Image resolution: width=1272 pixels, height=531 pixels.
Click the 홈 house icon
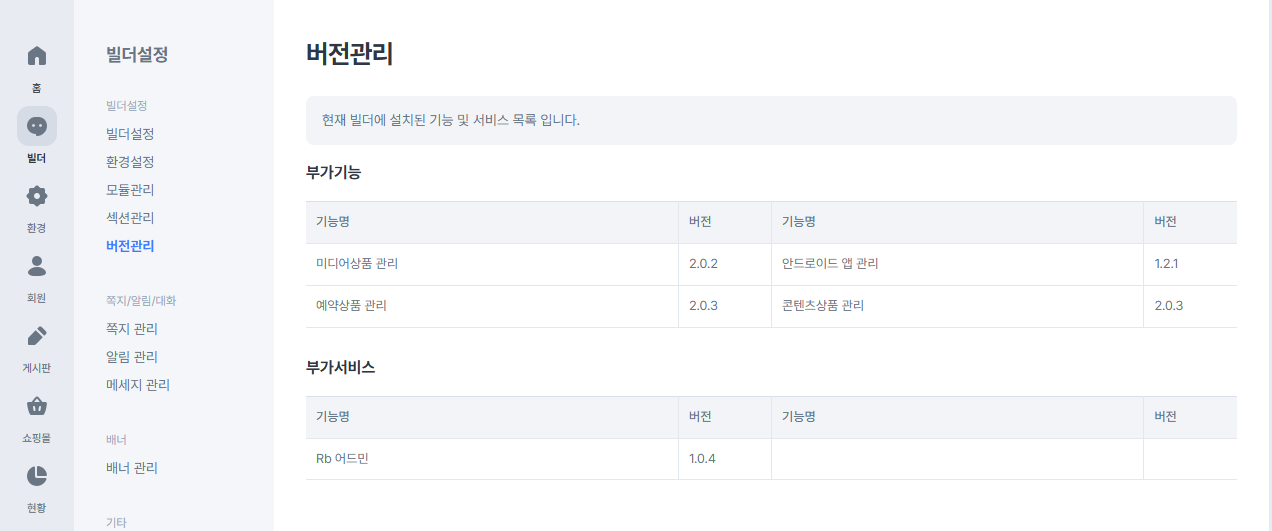click(x=37, y=56)
